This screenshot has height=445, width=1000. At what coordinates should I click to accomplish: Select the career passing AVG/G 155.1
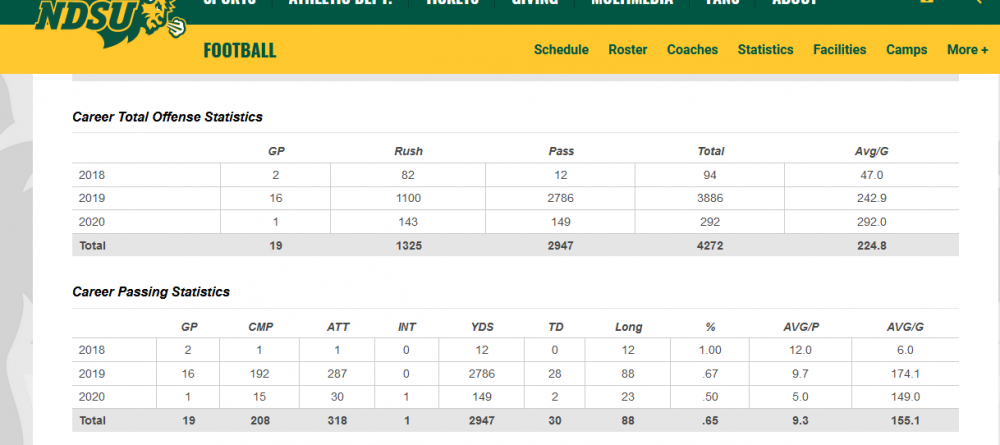point(906,421)
